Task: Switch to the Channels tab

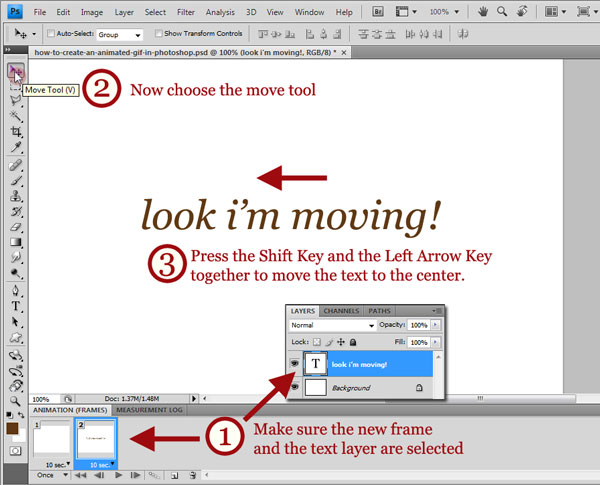Action: tap(343, 311)
